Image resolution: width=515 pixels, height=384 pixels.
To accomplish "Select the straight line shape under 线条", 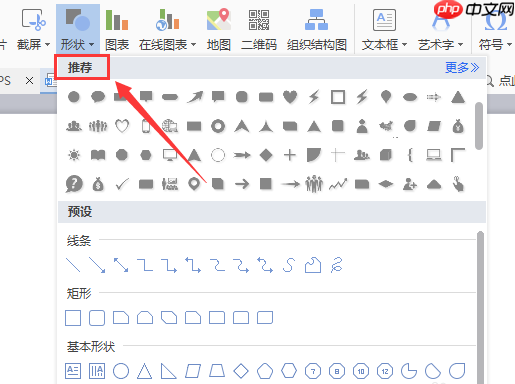I will tap(73, 265).
